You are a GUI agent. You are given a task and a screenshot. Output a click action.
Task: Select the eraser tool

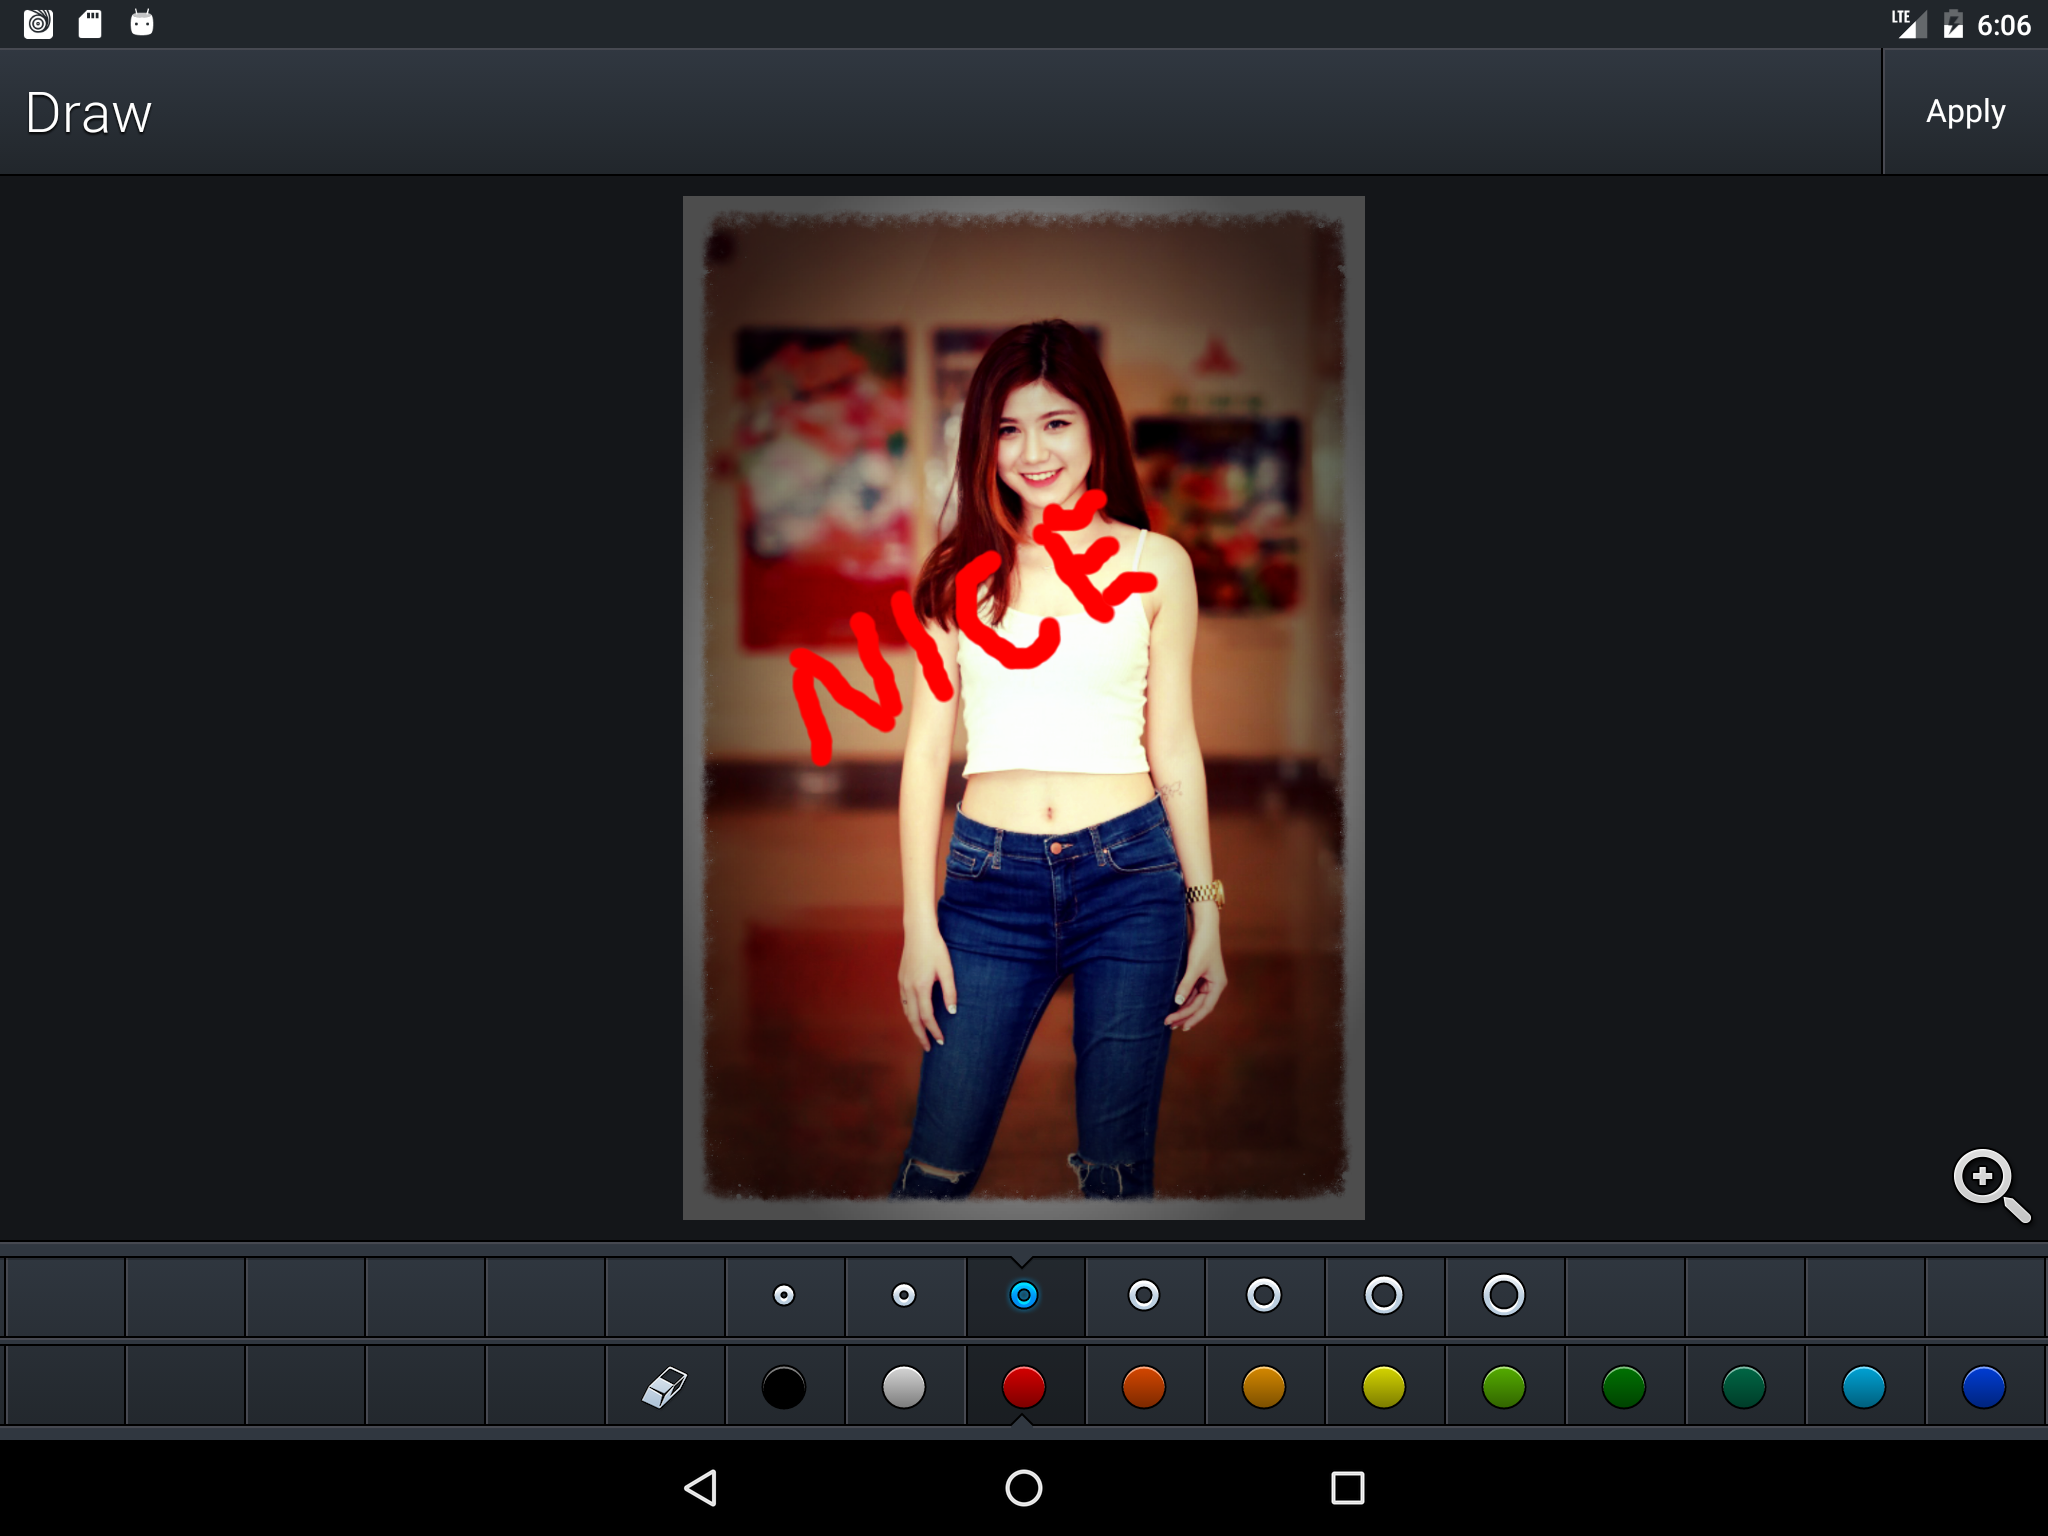pyautogui.click(x=665, y=1386)
